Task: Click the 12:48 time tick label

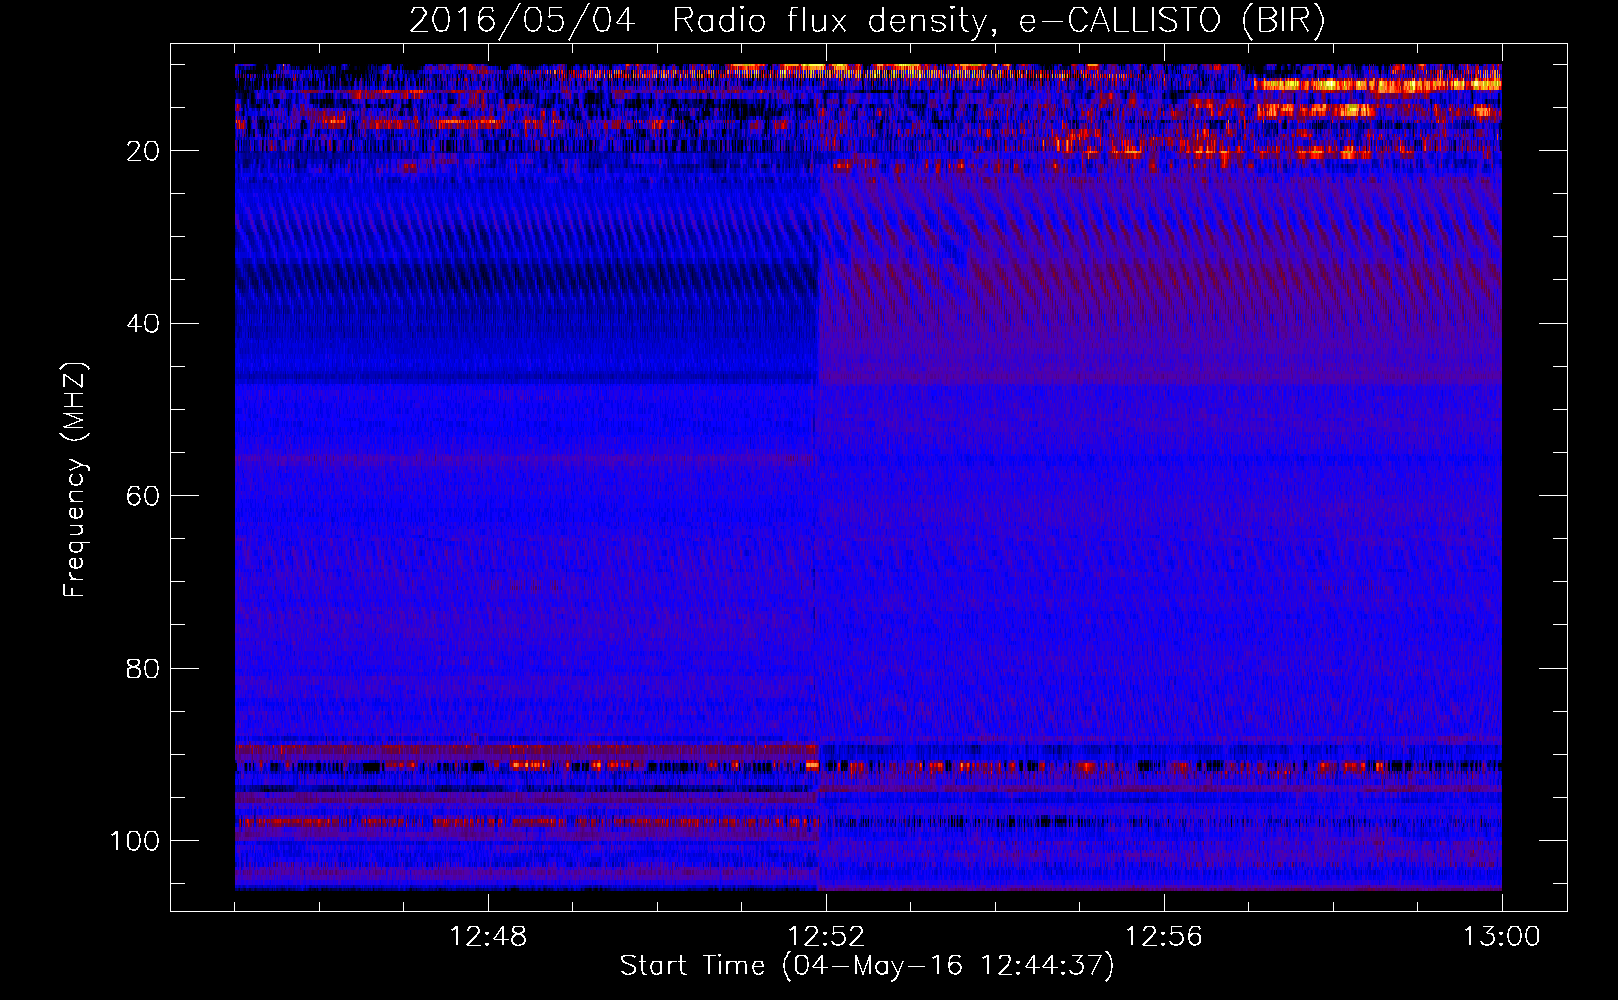Action: 488,937
